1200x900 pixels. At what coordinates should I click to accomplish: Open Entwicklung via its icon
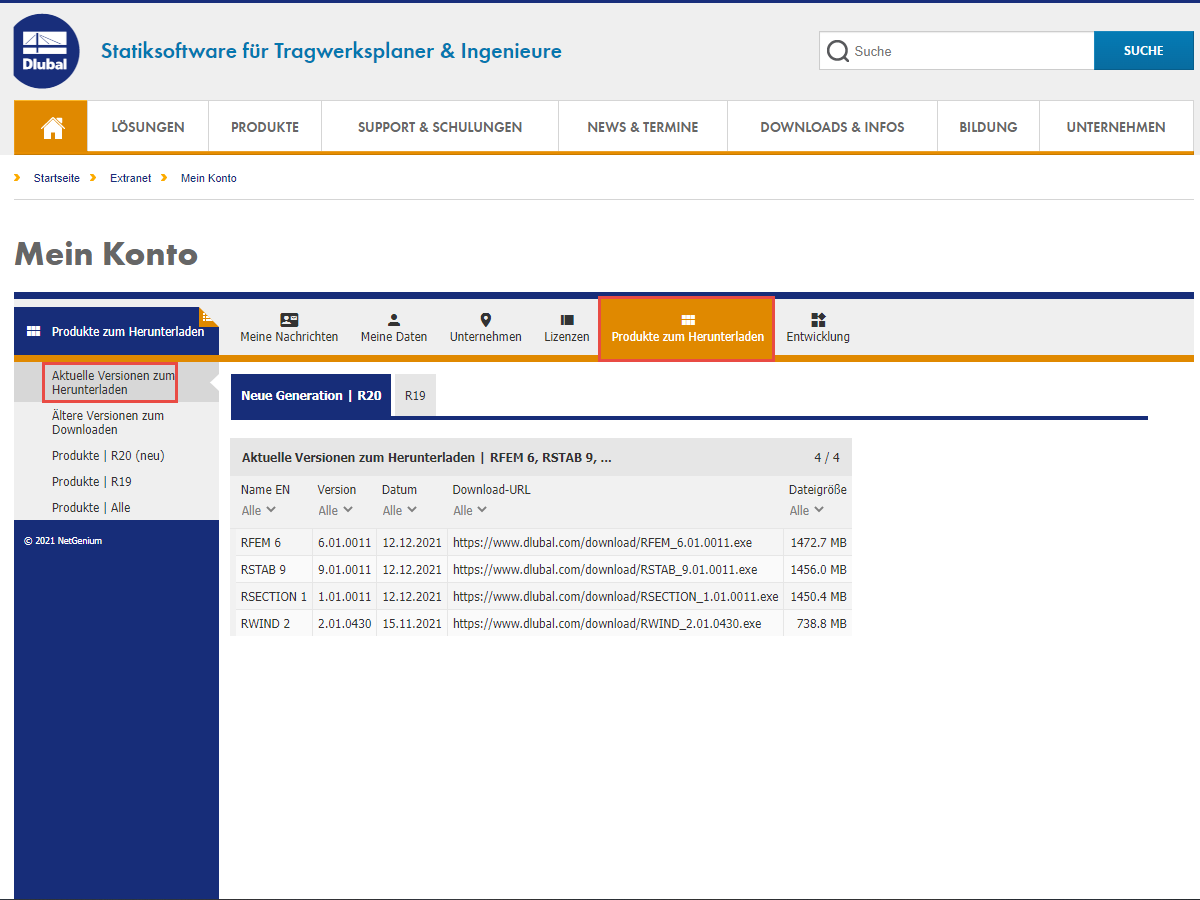[818, 322]
